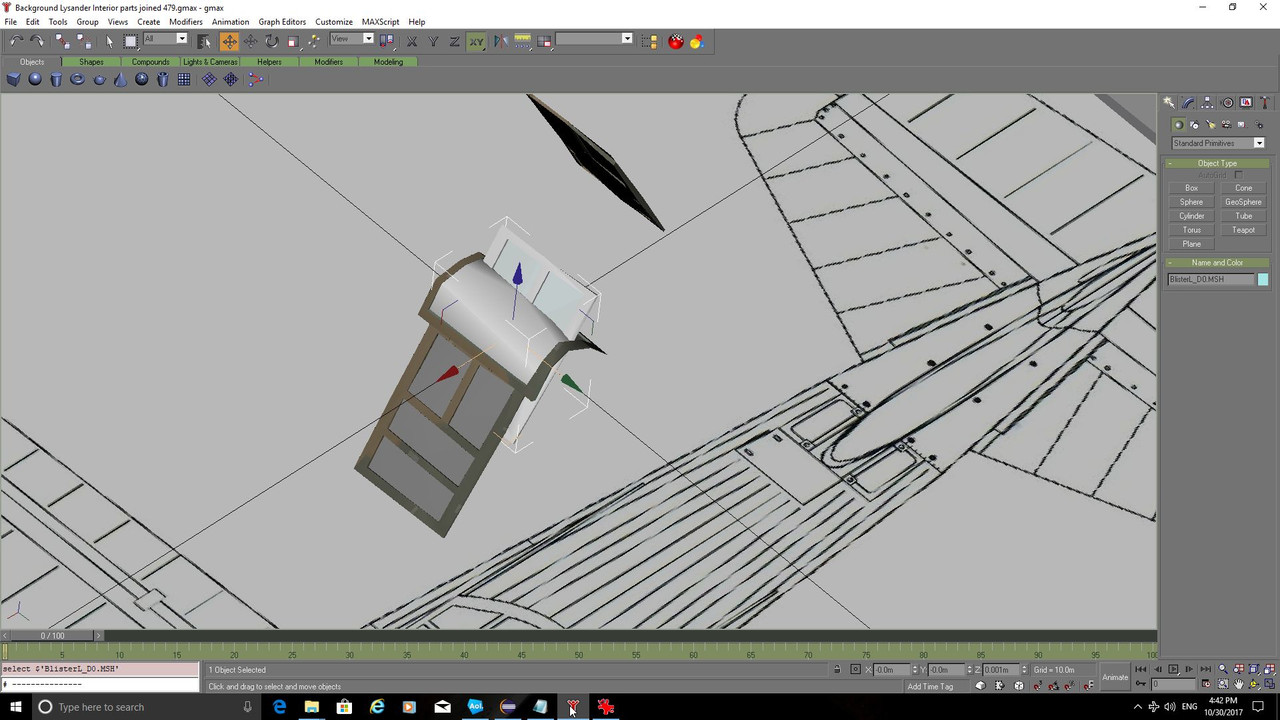Collapse the Name and Color rollout

(x=1217, y=262)
